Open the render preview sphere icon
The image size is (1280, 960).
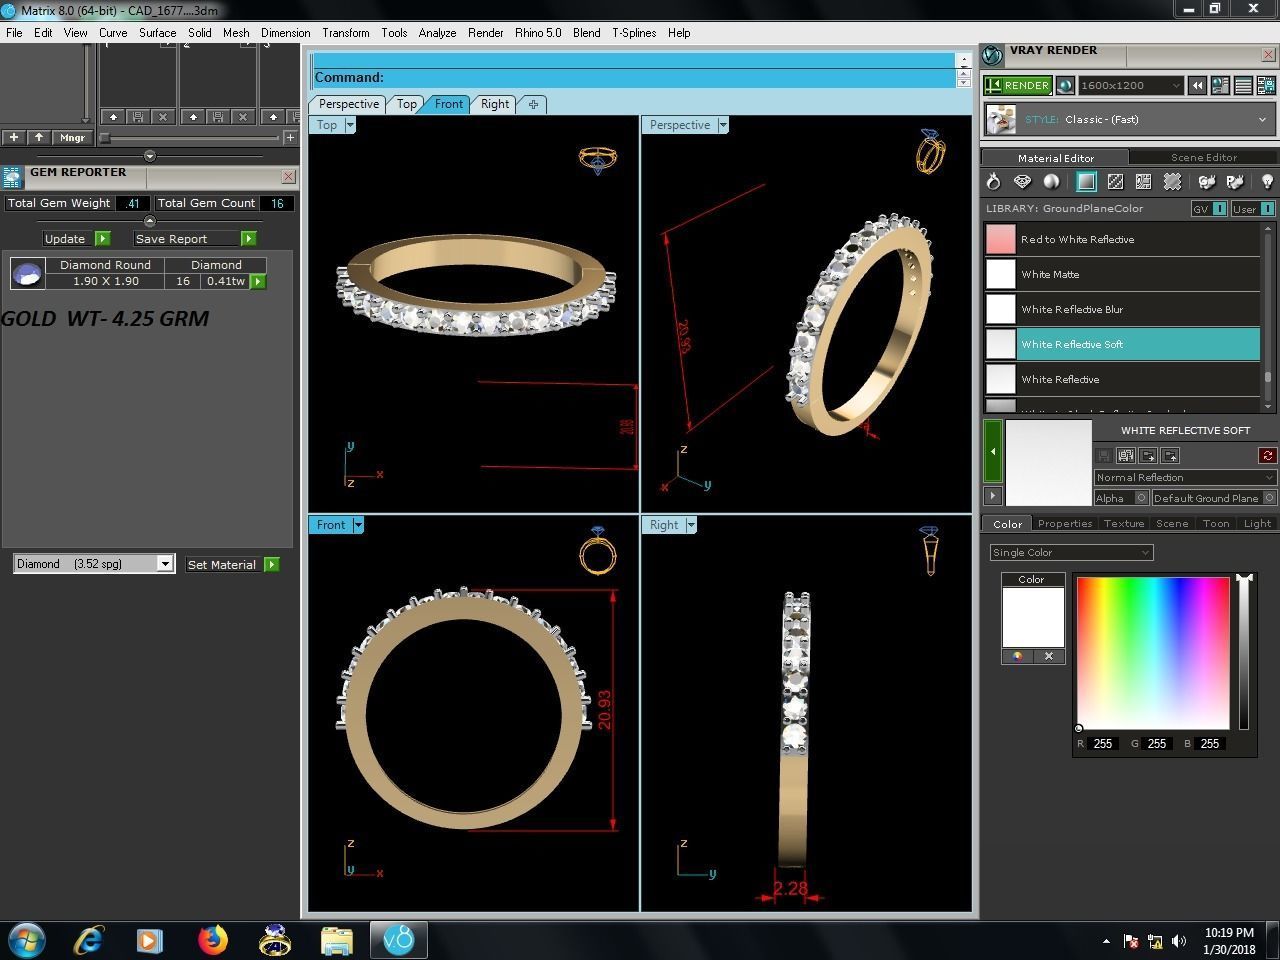coord(1065,86)
